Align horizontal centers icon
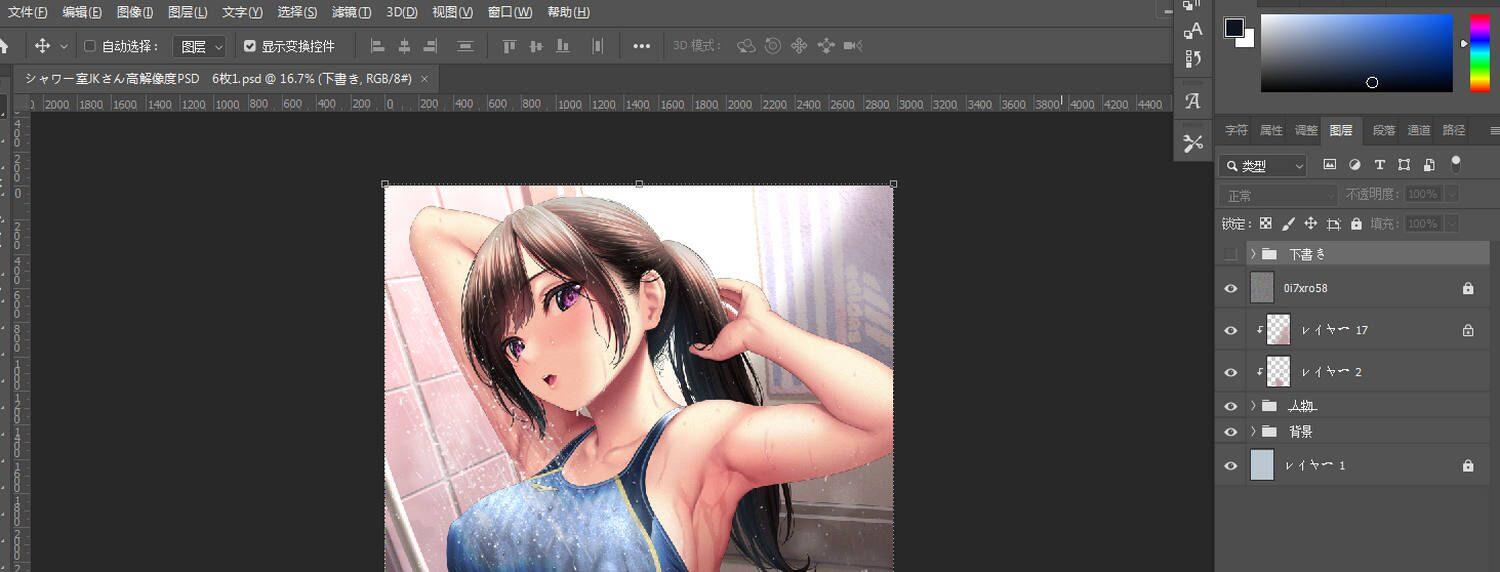1500x572 pixels. [x=404, y=46]
